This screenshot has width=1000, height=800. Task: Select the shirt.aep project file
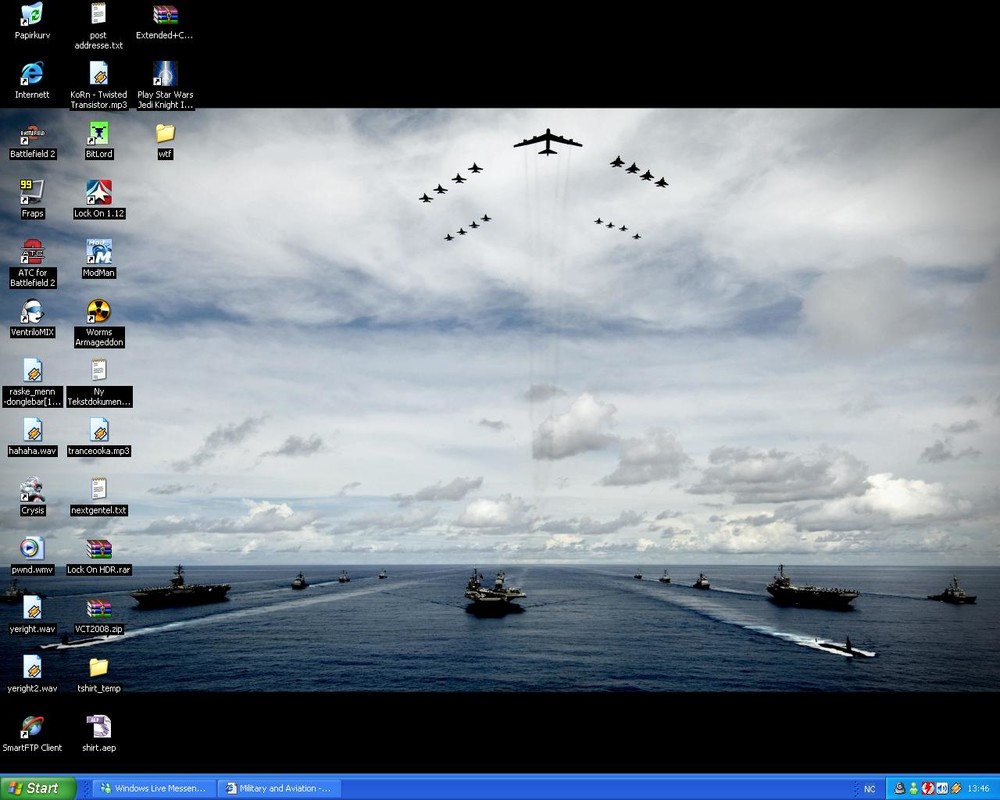pyautogui.click(x=98, y=727)
